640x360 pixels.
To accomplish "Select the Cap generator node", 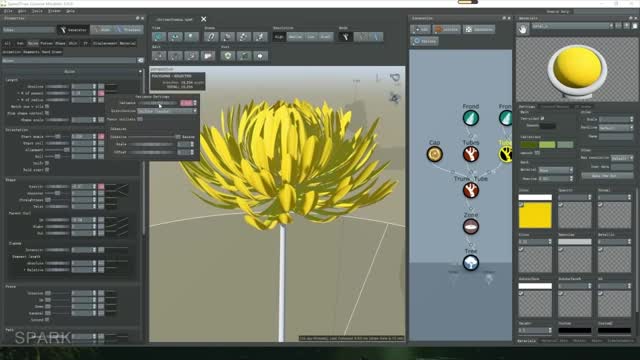I will (435, 154).
